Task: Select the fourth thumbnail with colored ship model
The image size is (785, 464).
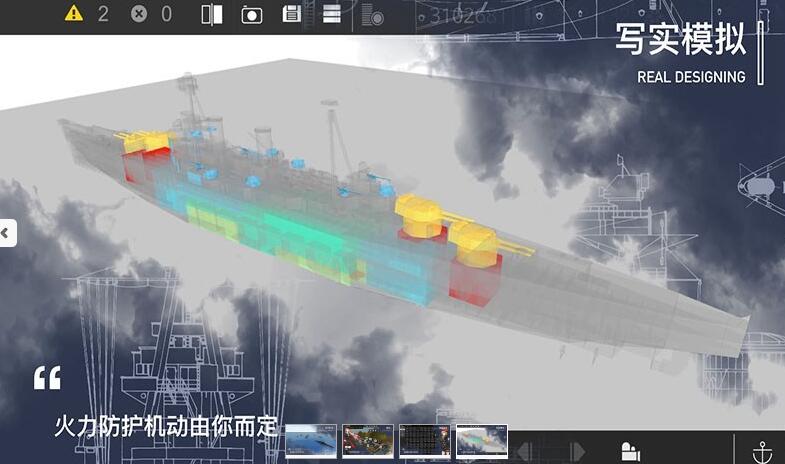Action: point(482,441)
